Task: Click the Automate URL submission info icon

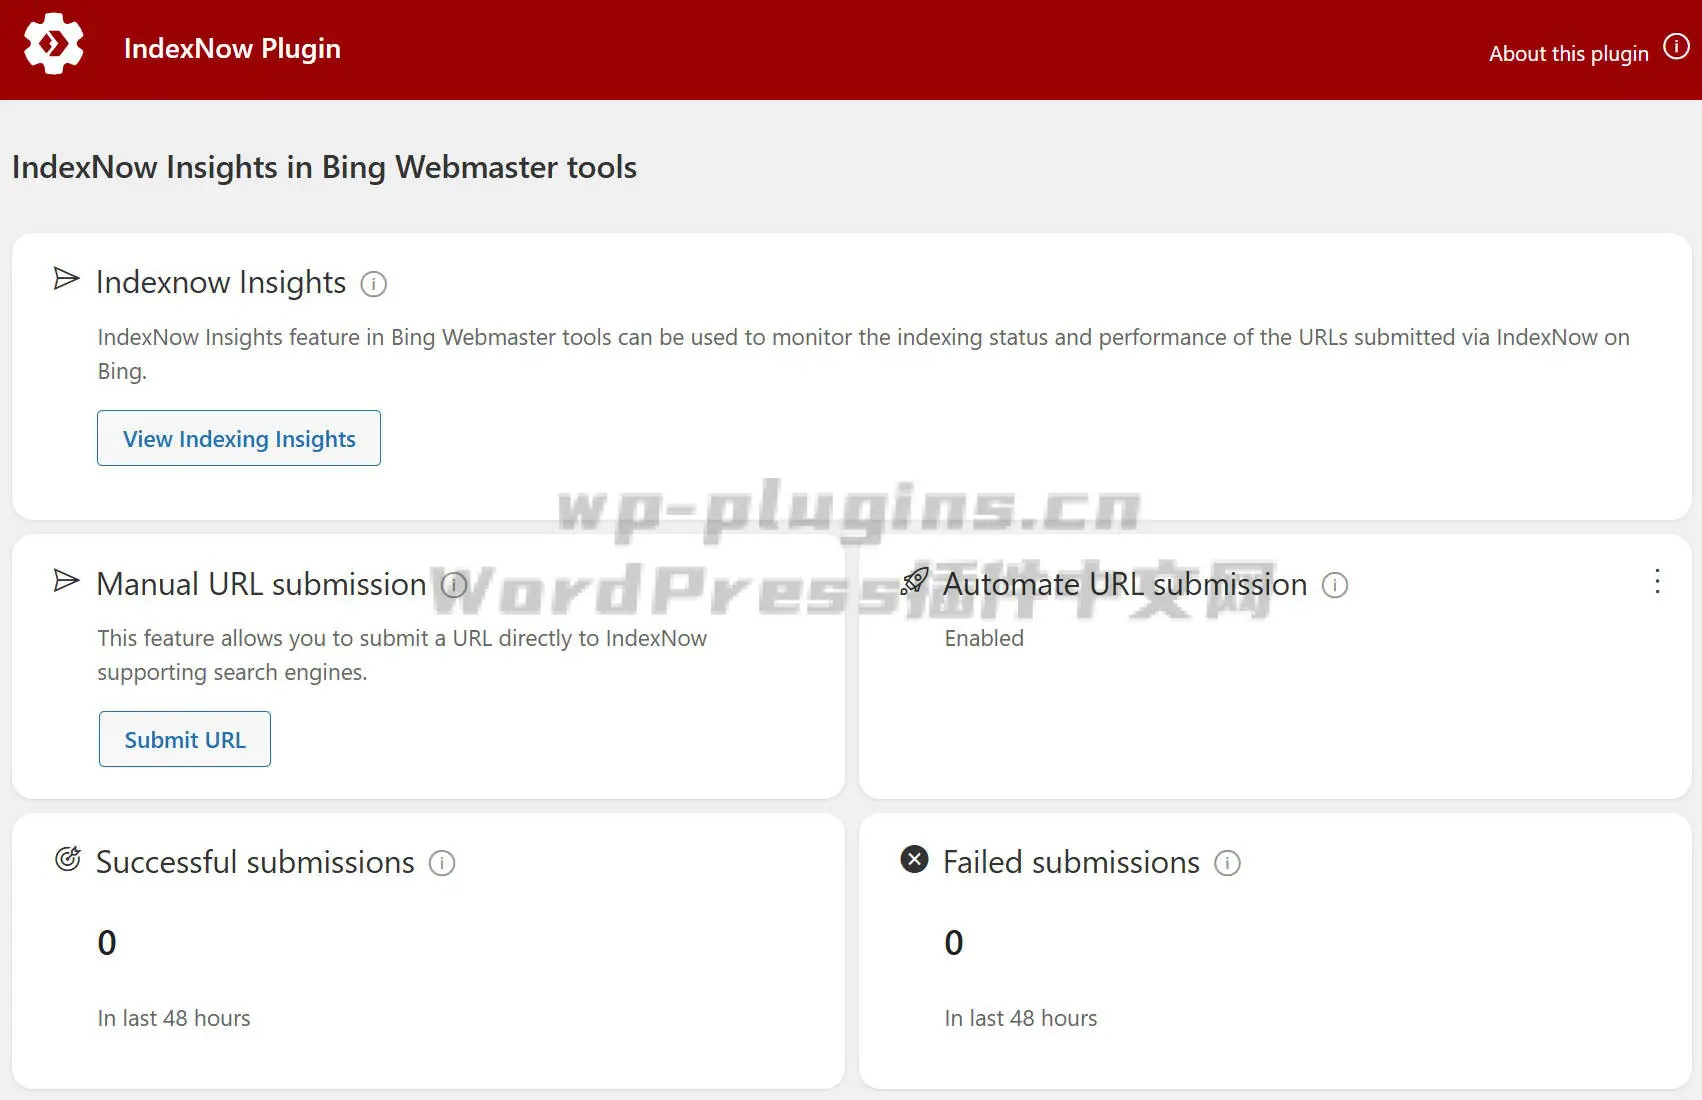Action: point(1335,585)
